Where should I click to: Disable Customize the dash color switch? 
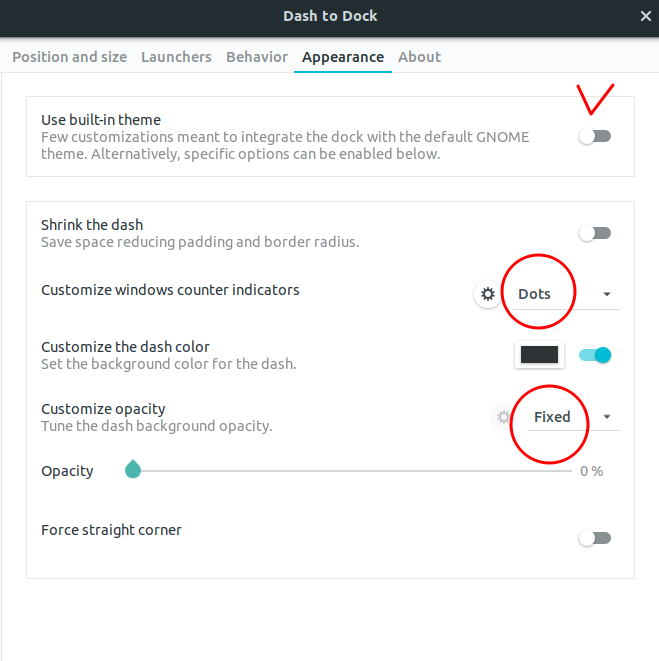pos(595,355)
